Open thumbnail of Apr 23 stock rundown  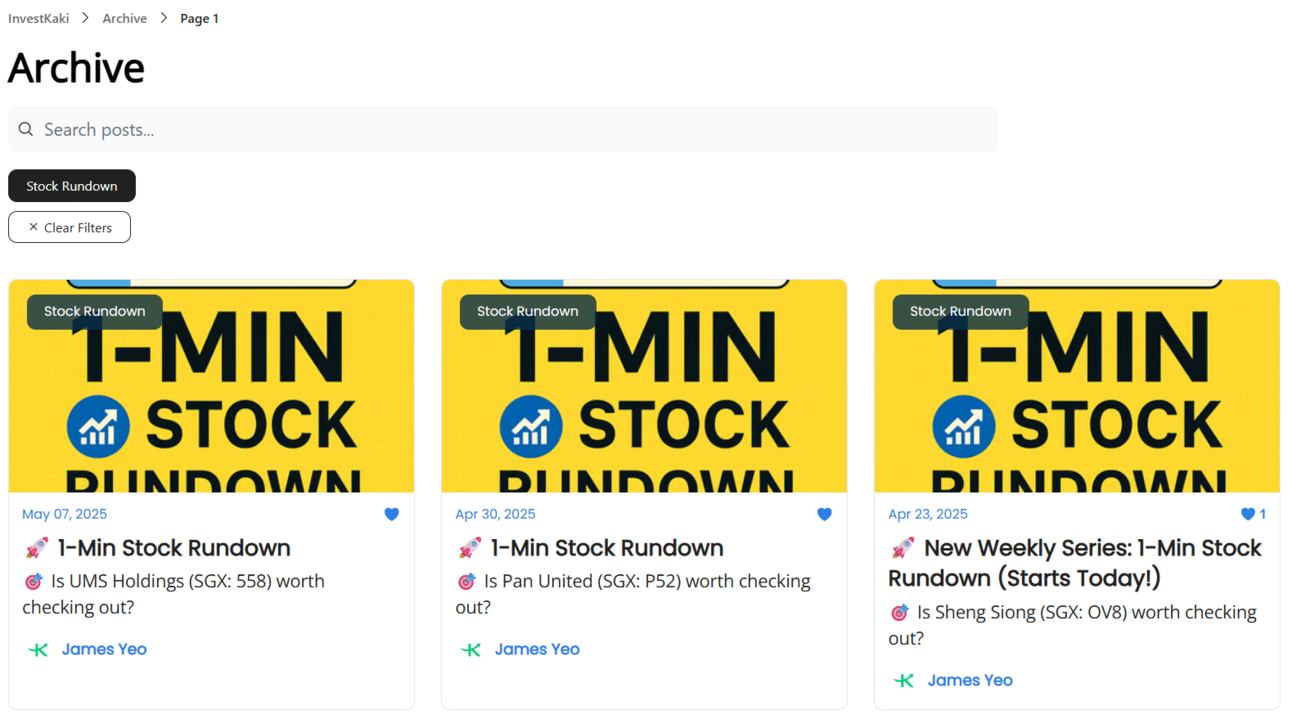point(1077,386)
